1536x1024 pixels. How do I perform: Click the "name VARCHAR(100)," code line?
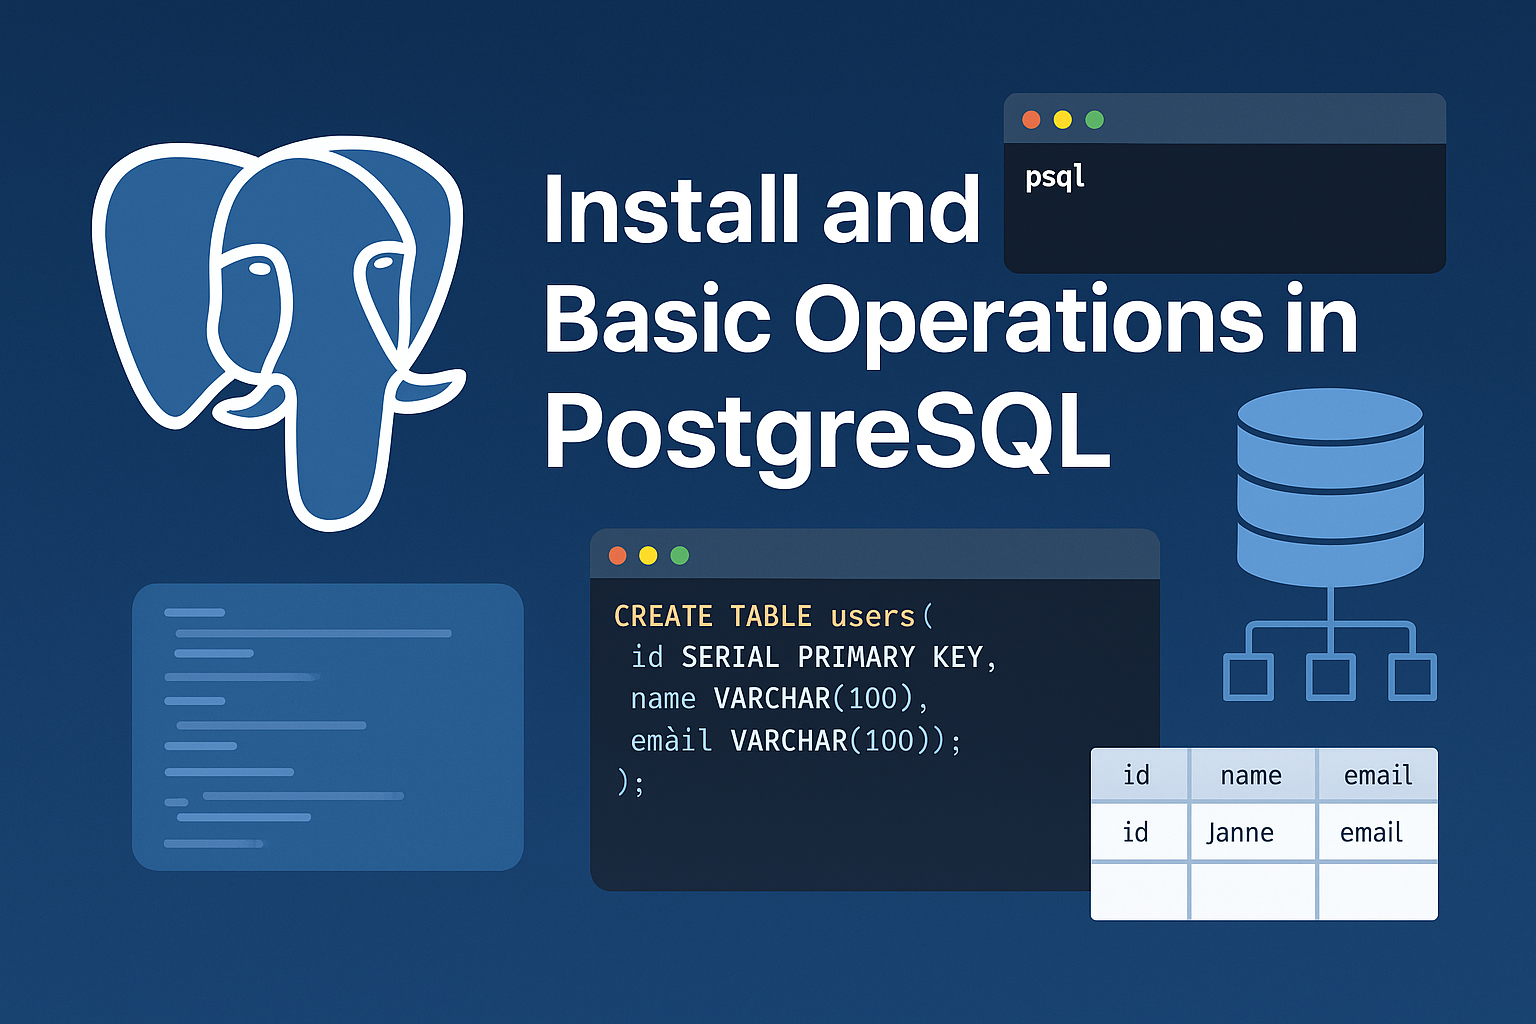779,698
